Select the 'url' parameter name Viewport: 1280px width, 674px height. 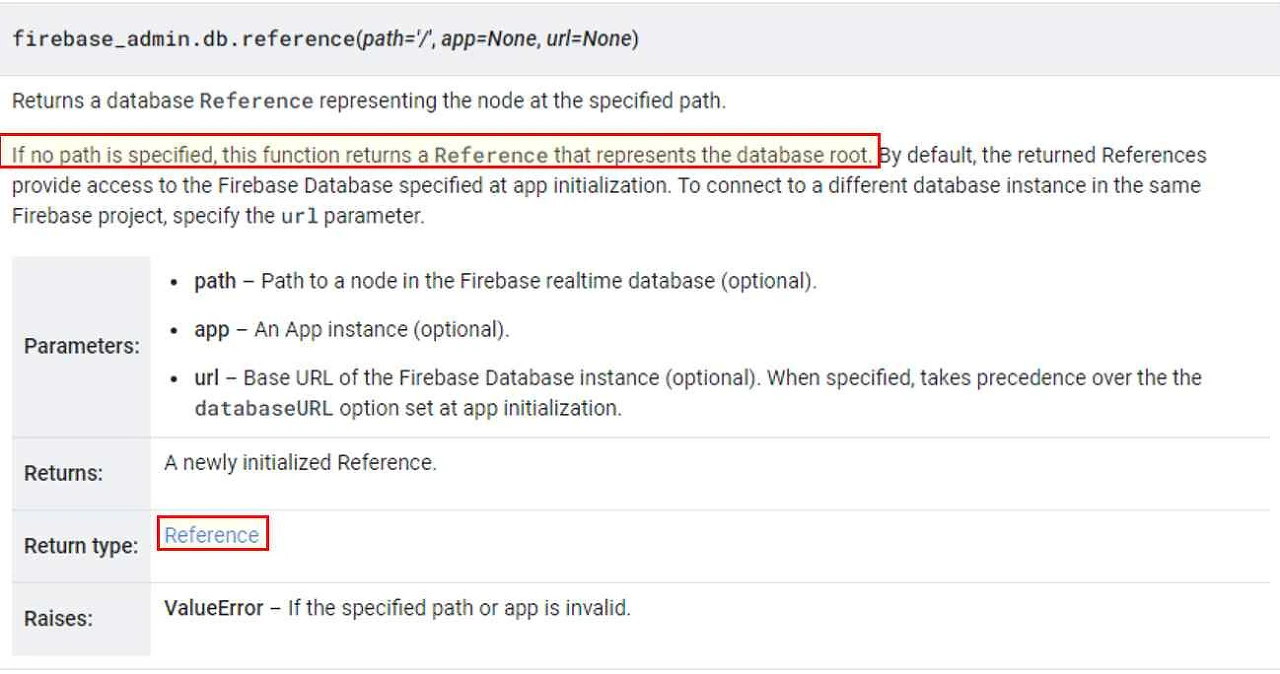tap(206, 378)
